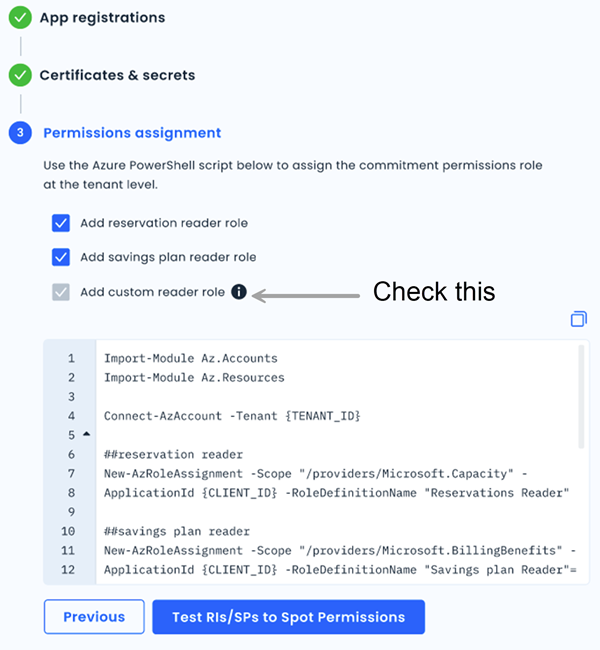The width and height of the screenshot is (600, 650).
Task: Click the step 3 number badge
Action: [20, 132]
